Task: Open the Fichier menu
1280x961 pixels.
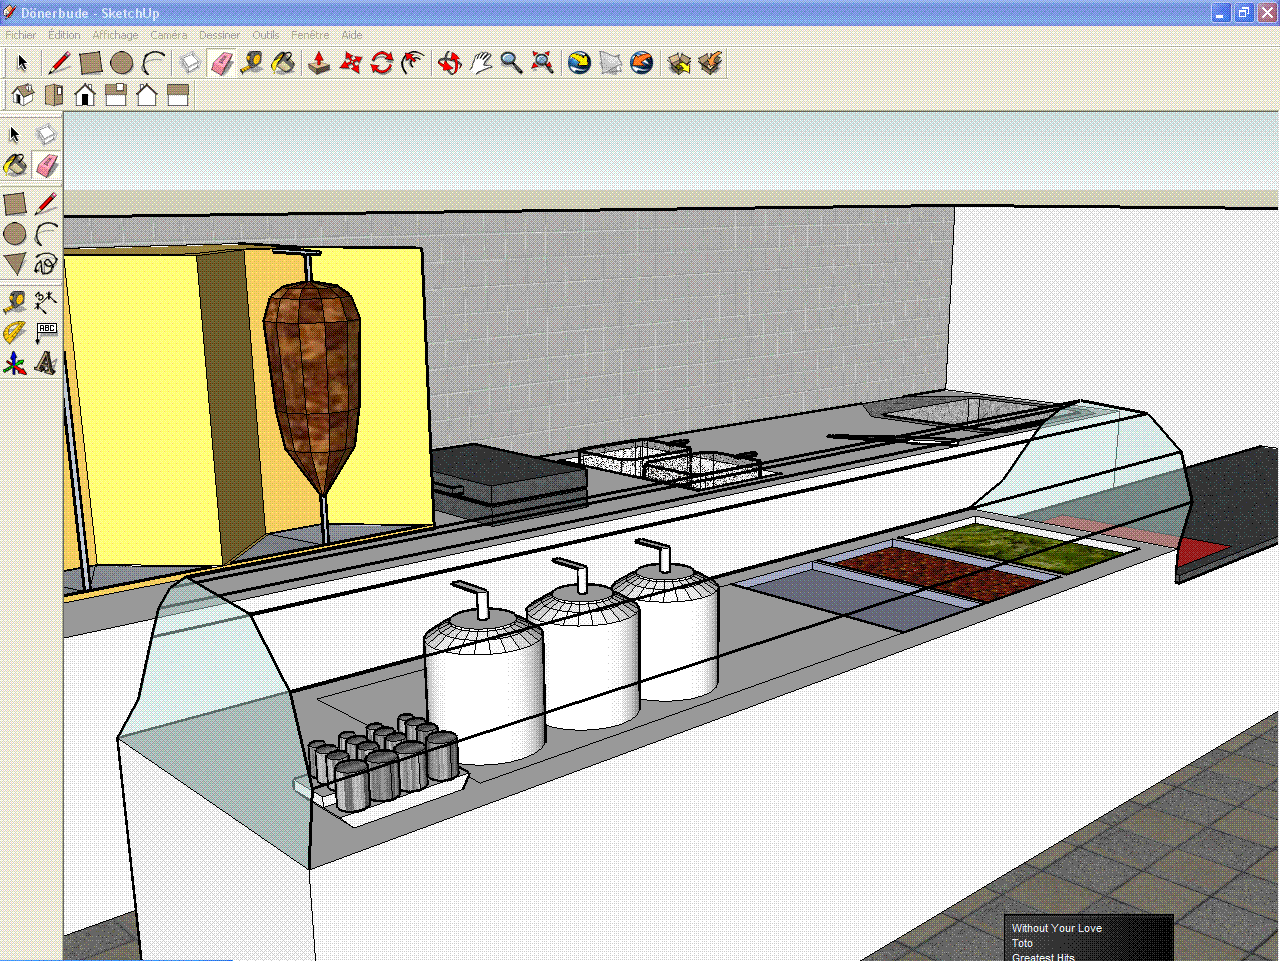Action: click(x=20, y=35)
